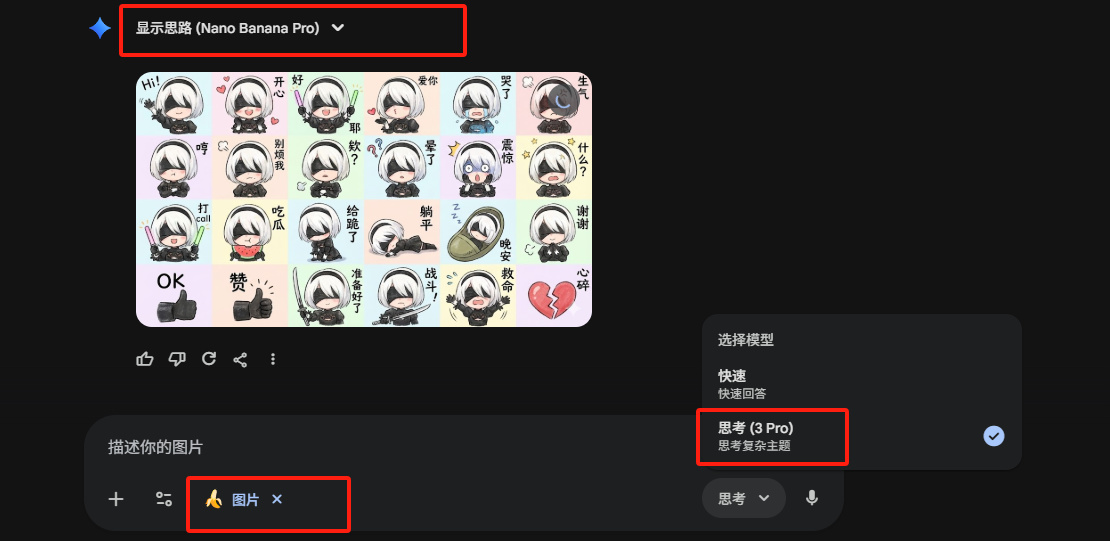Choose the 思考 (3 Pro) model option
The width and height of the screenshot is (1110, 541).
(x=862, y=436)
